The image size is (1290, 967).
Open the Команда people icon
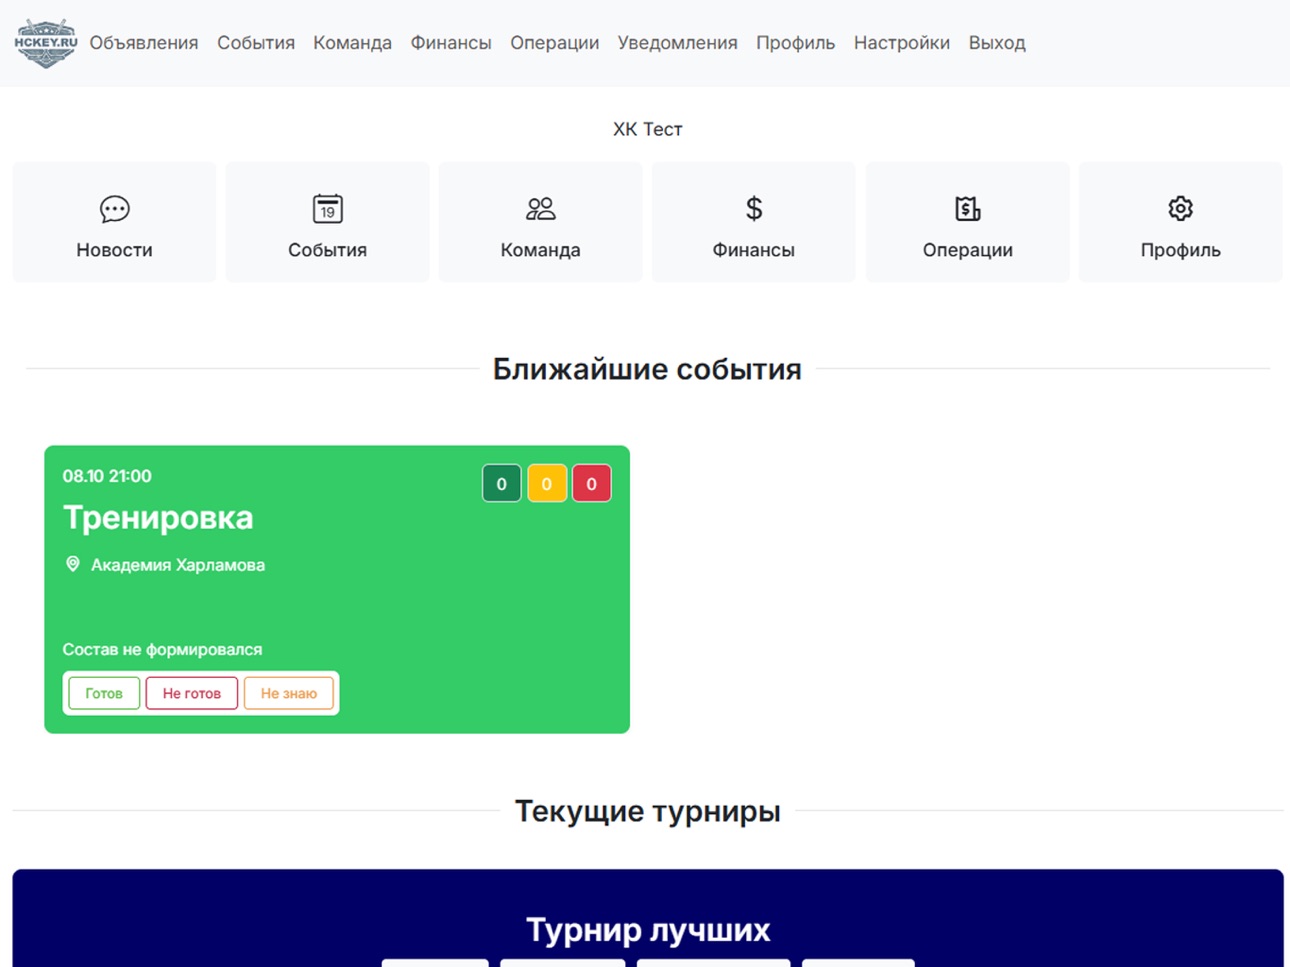click(x=540, y=209)
